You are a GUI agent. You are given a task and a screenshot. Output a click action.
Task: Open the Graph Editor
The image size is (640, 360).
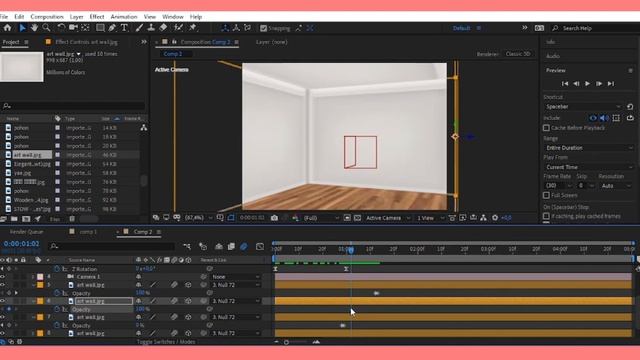tap(260, 247)
